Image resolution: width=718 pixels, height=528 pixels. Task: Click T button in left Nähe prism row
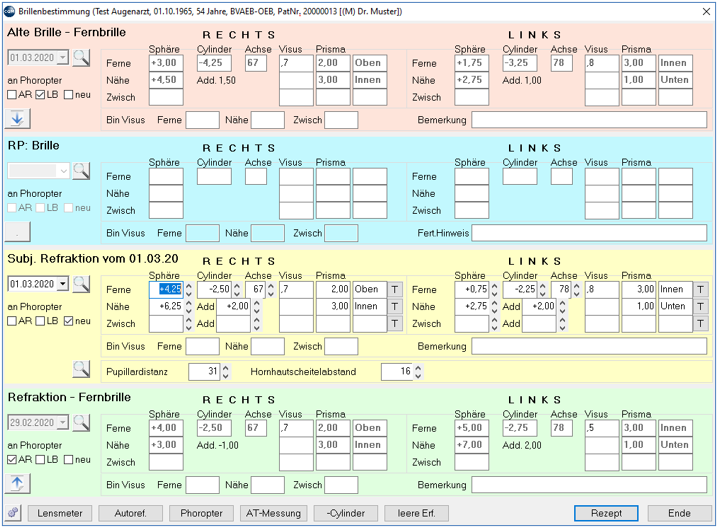(700, 306)
